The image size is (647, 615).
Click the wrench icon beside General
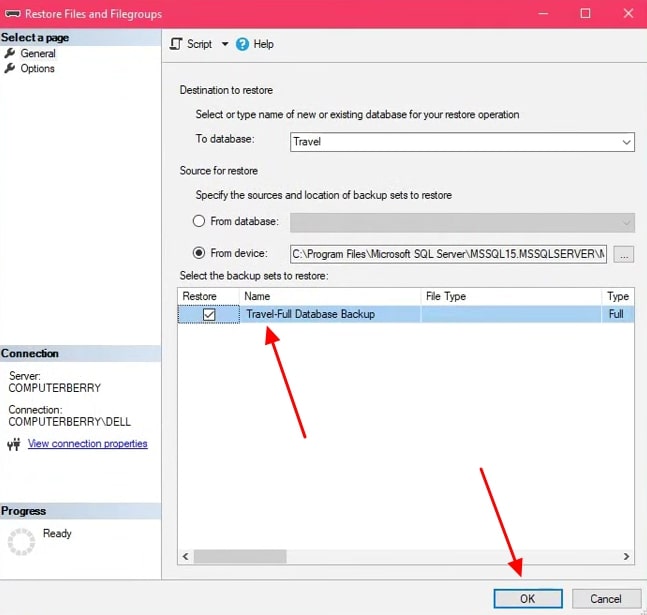pyautogui.click(x=10, y=53)
